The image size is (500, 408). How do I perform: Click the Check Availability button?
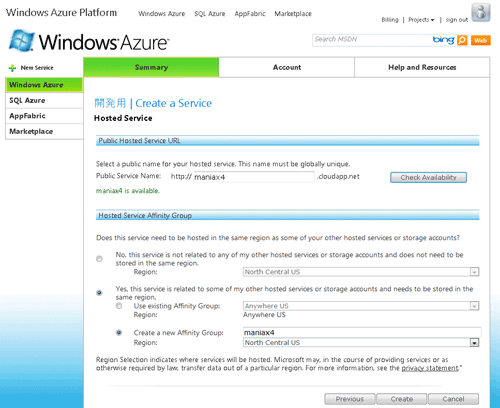tap(428, 177)
